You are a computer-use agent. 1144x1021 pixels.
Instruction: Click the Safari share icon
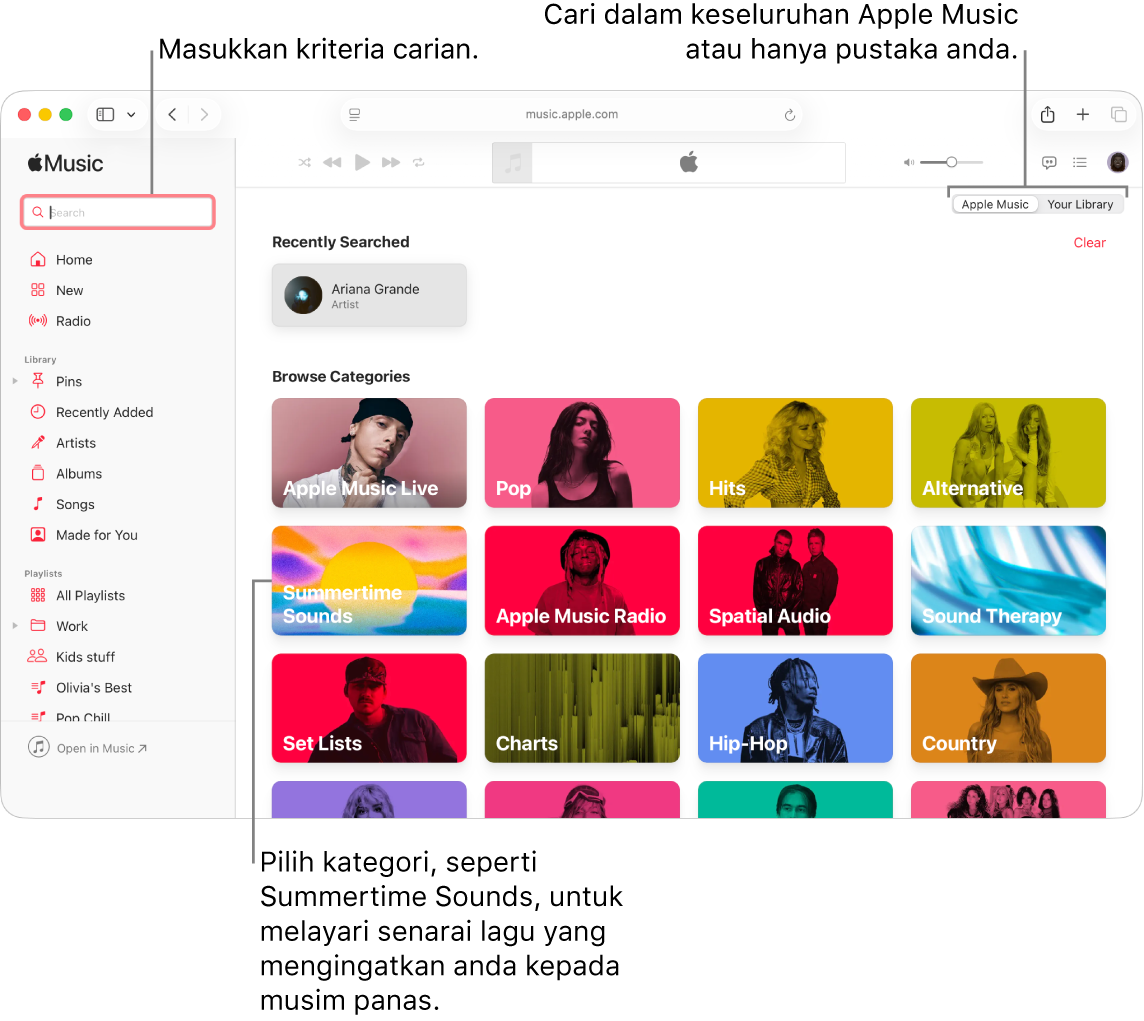pyautogui.click(x=1047, y=115)
